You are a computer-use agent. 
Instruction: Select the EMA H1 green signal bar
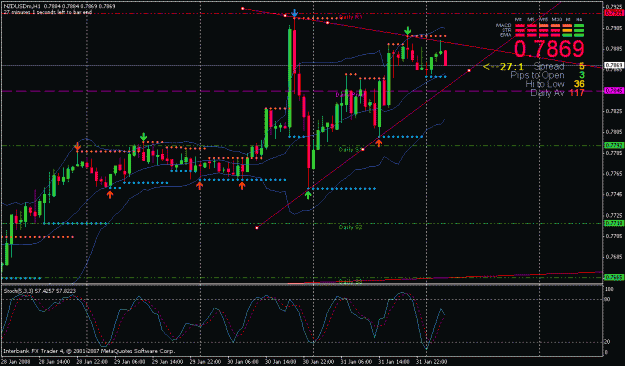coord(567,35)
